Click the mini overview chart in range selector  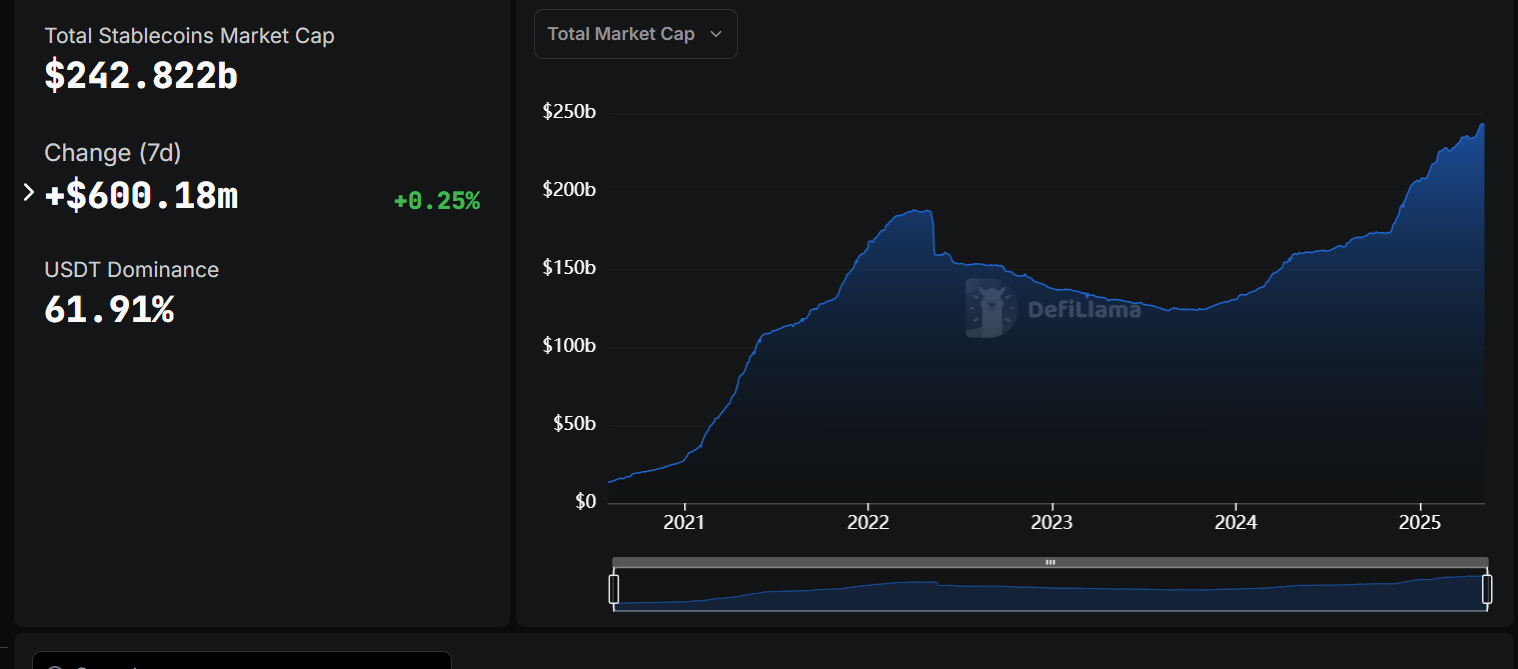[x=1050, y=589]
